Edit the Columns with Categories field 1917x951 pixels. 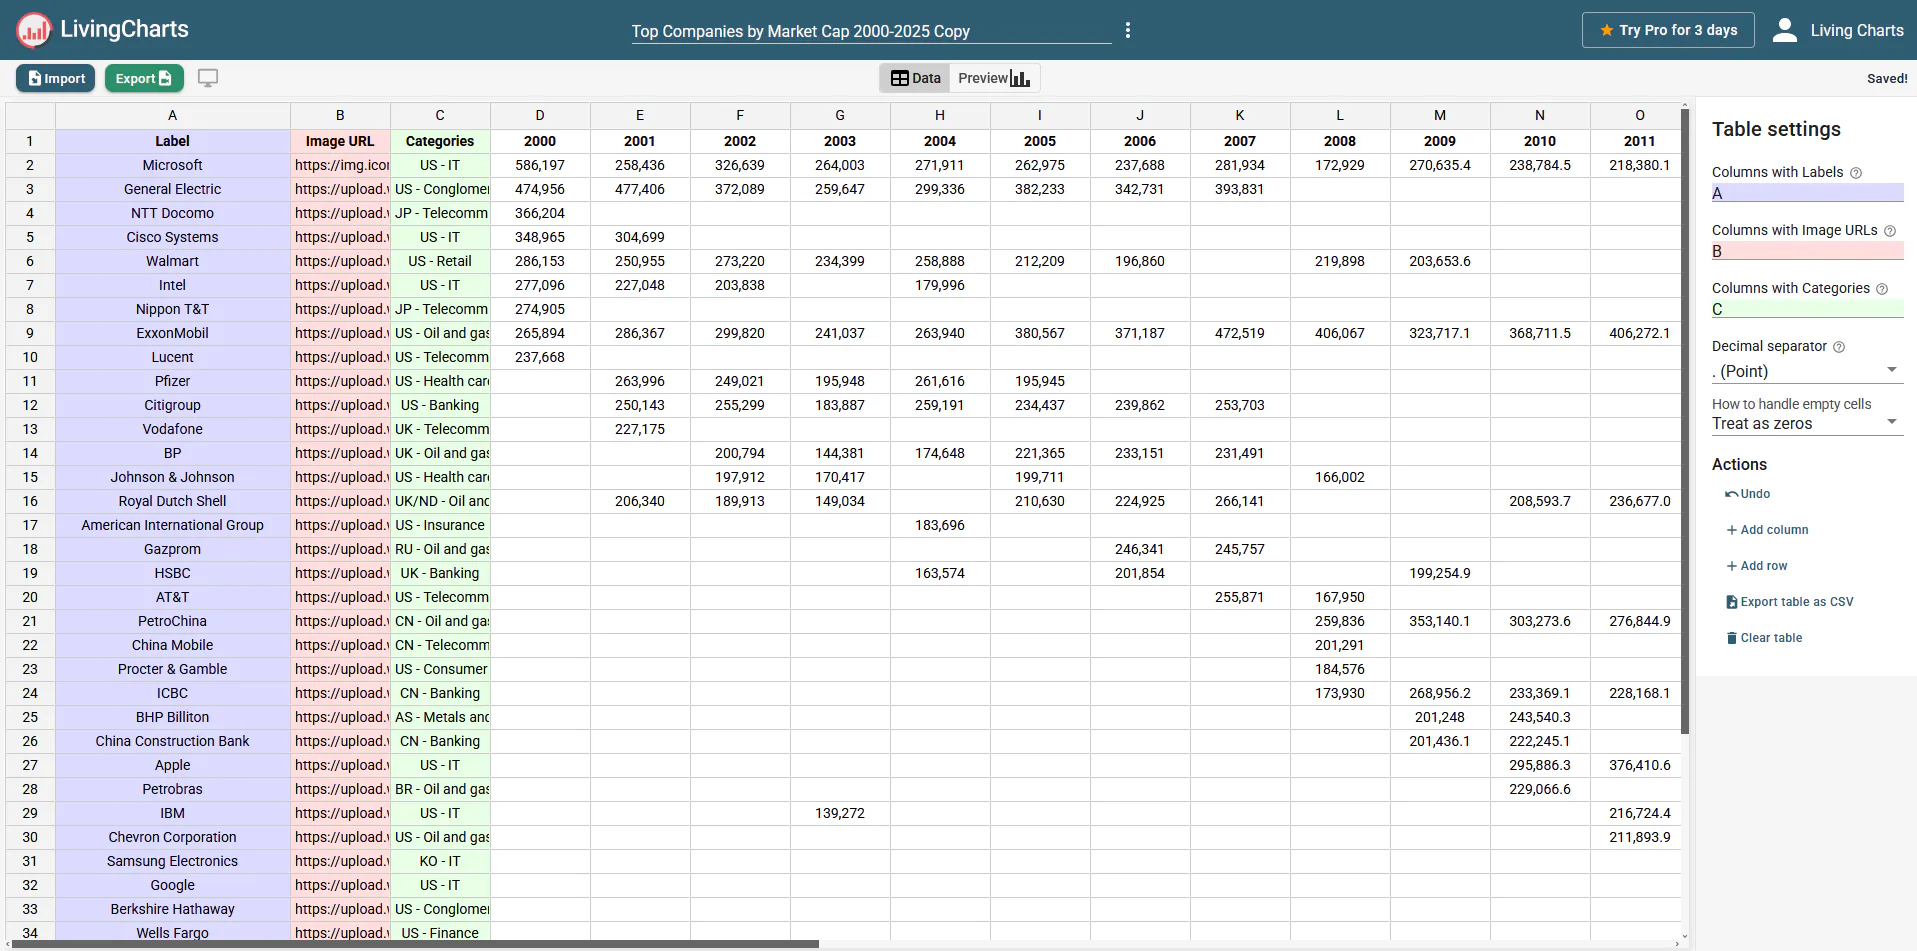point(1807,309)
